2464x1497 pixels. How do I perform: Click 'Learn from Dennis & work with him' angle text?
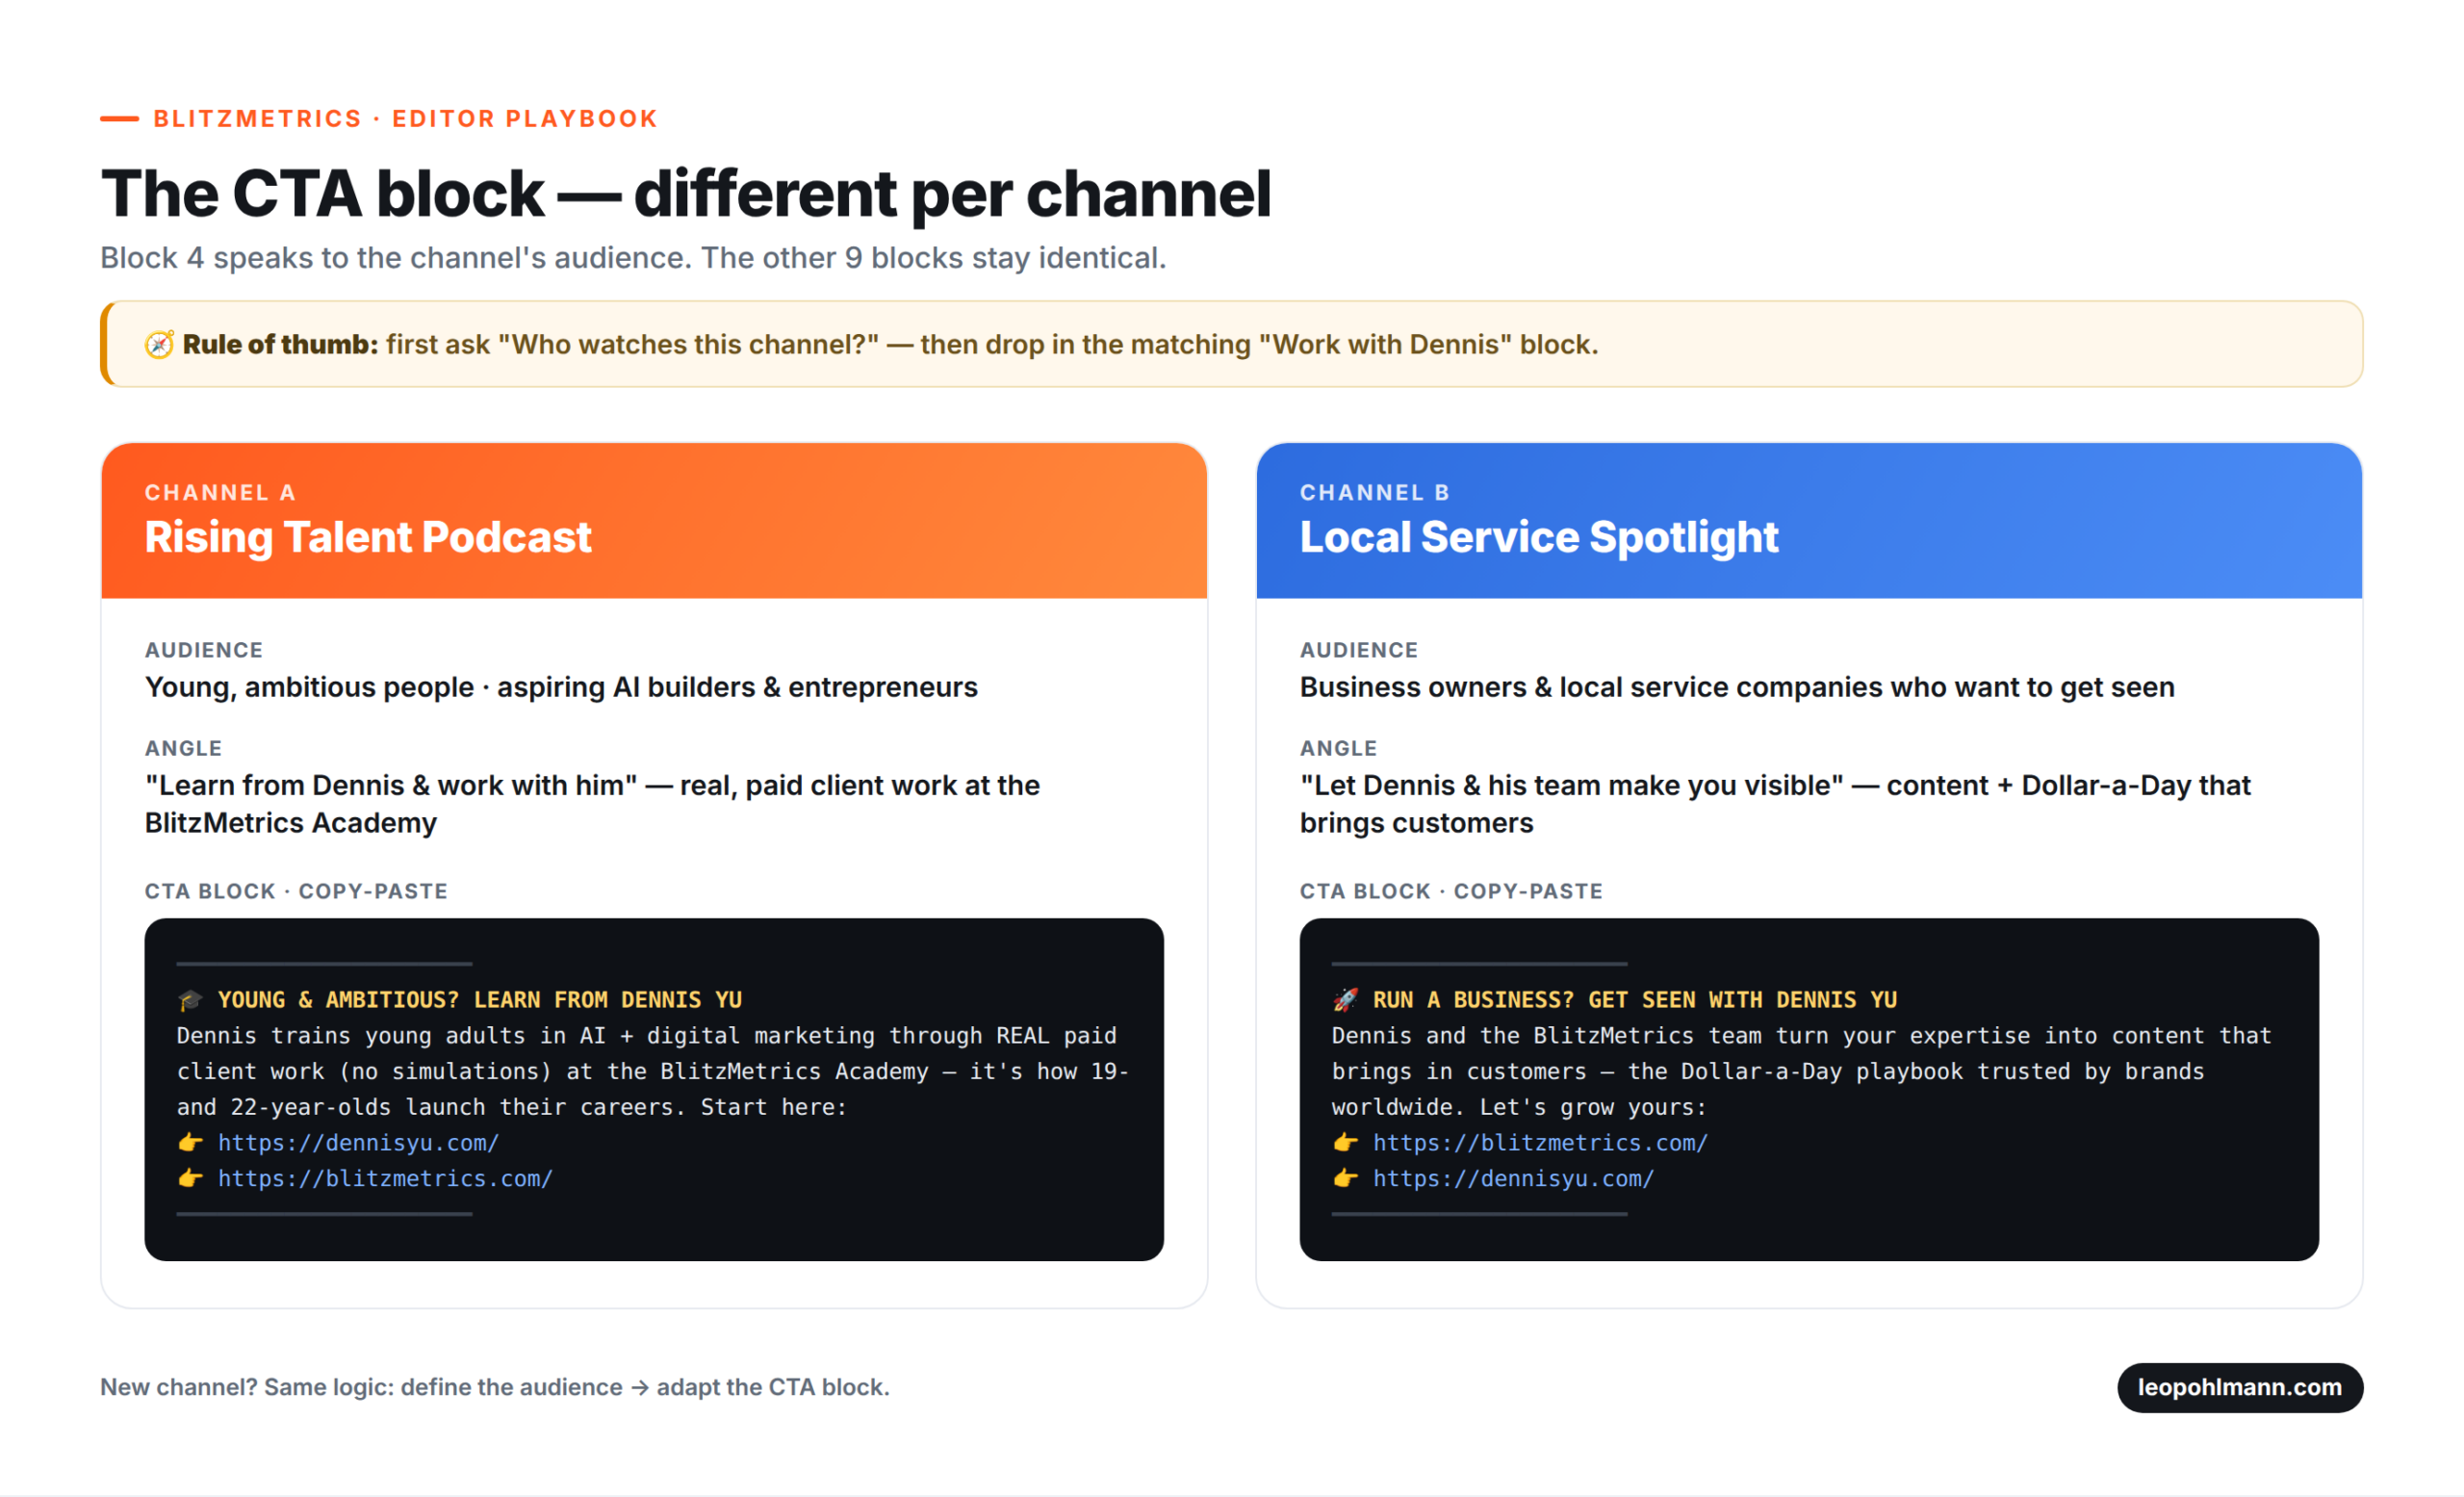592,804
